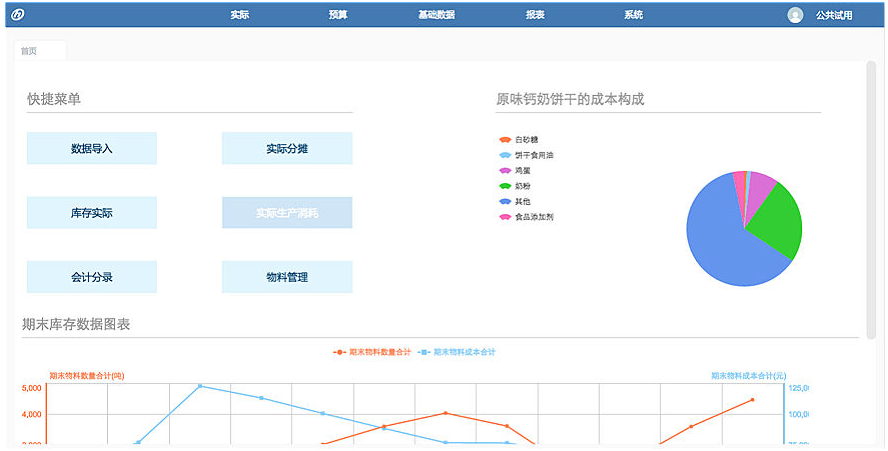
Task: Toggle the 奶粉 legend marker
Action: pos(505,186)
